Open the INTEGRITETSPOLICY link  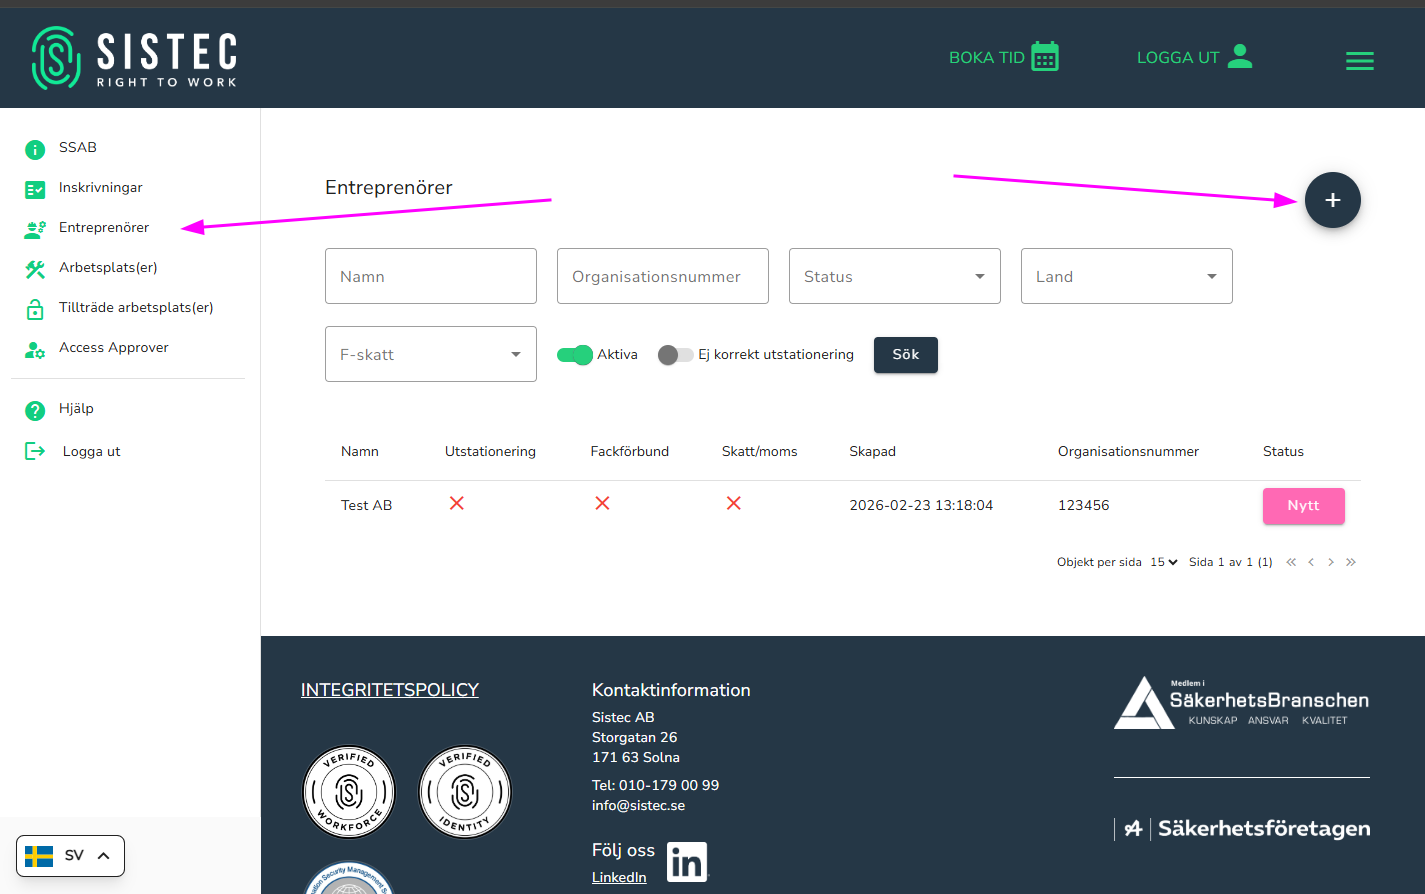390,690
